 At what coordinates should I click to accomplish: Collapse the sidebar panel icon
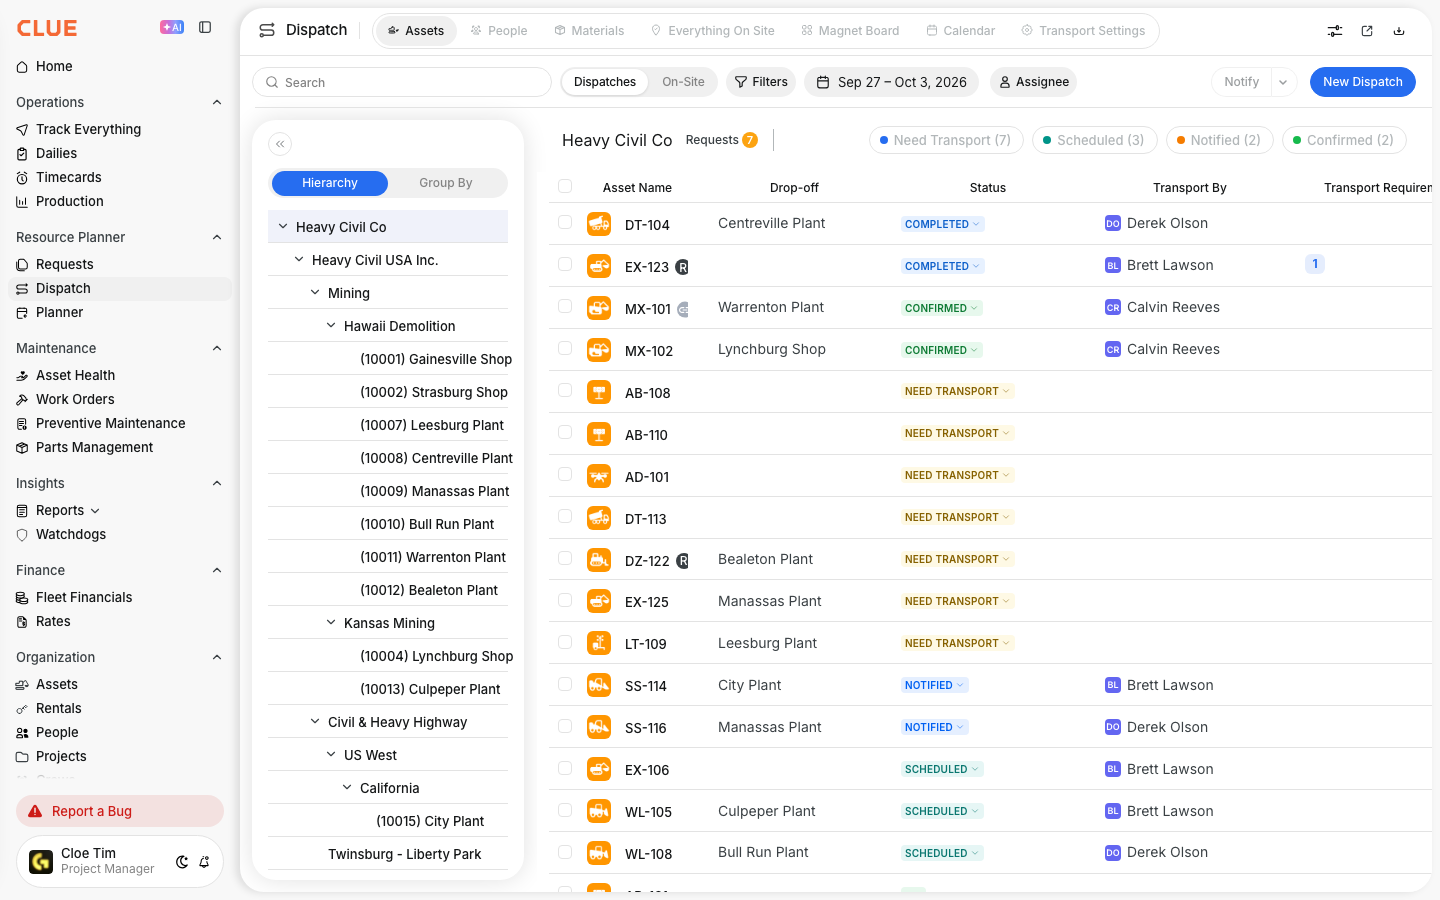tap(205, 28)
